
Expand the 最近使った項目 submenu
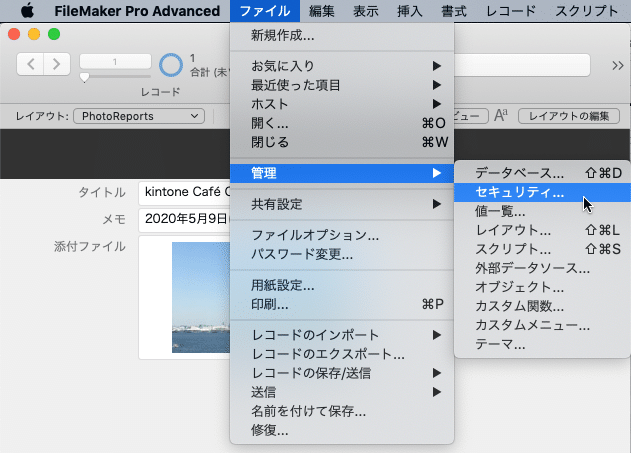(342, 85)
